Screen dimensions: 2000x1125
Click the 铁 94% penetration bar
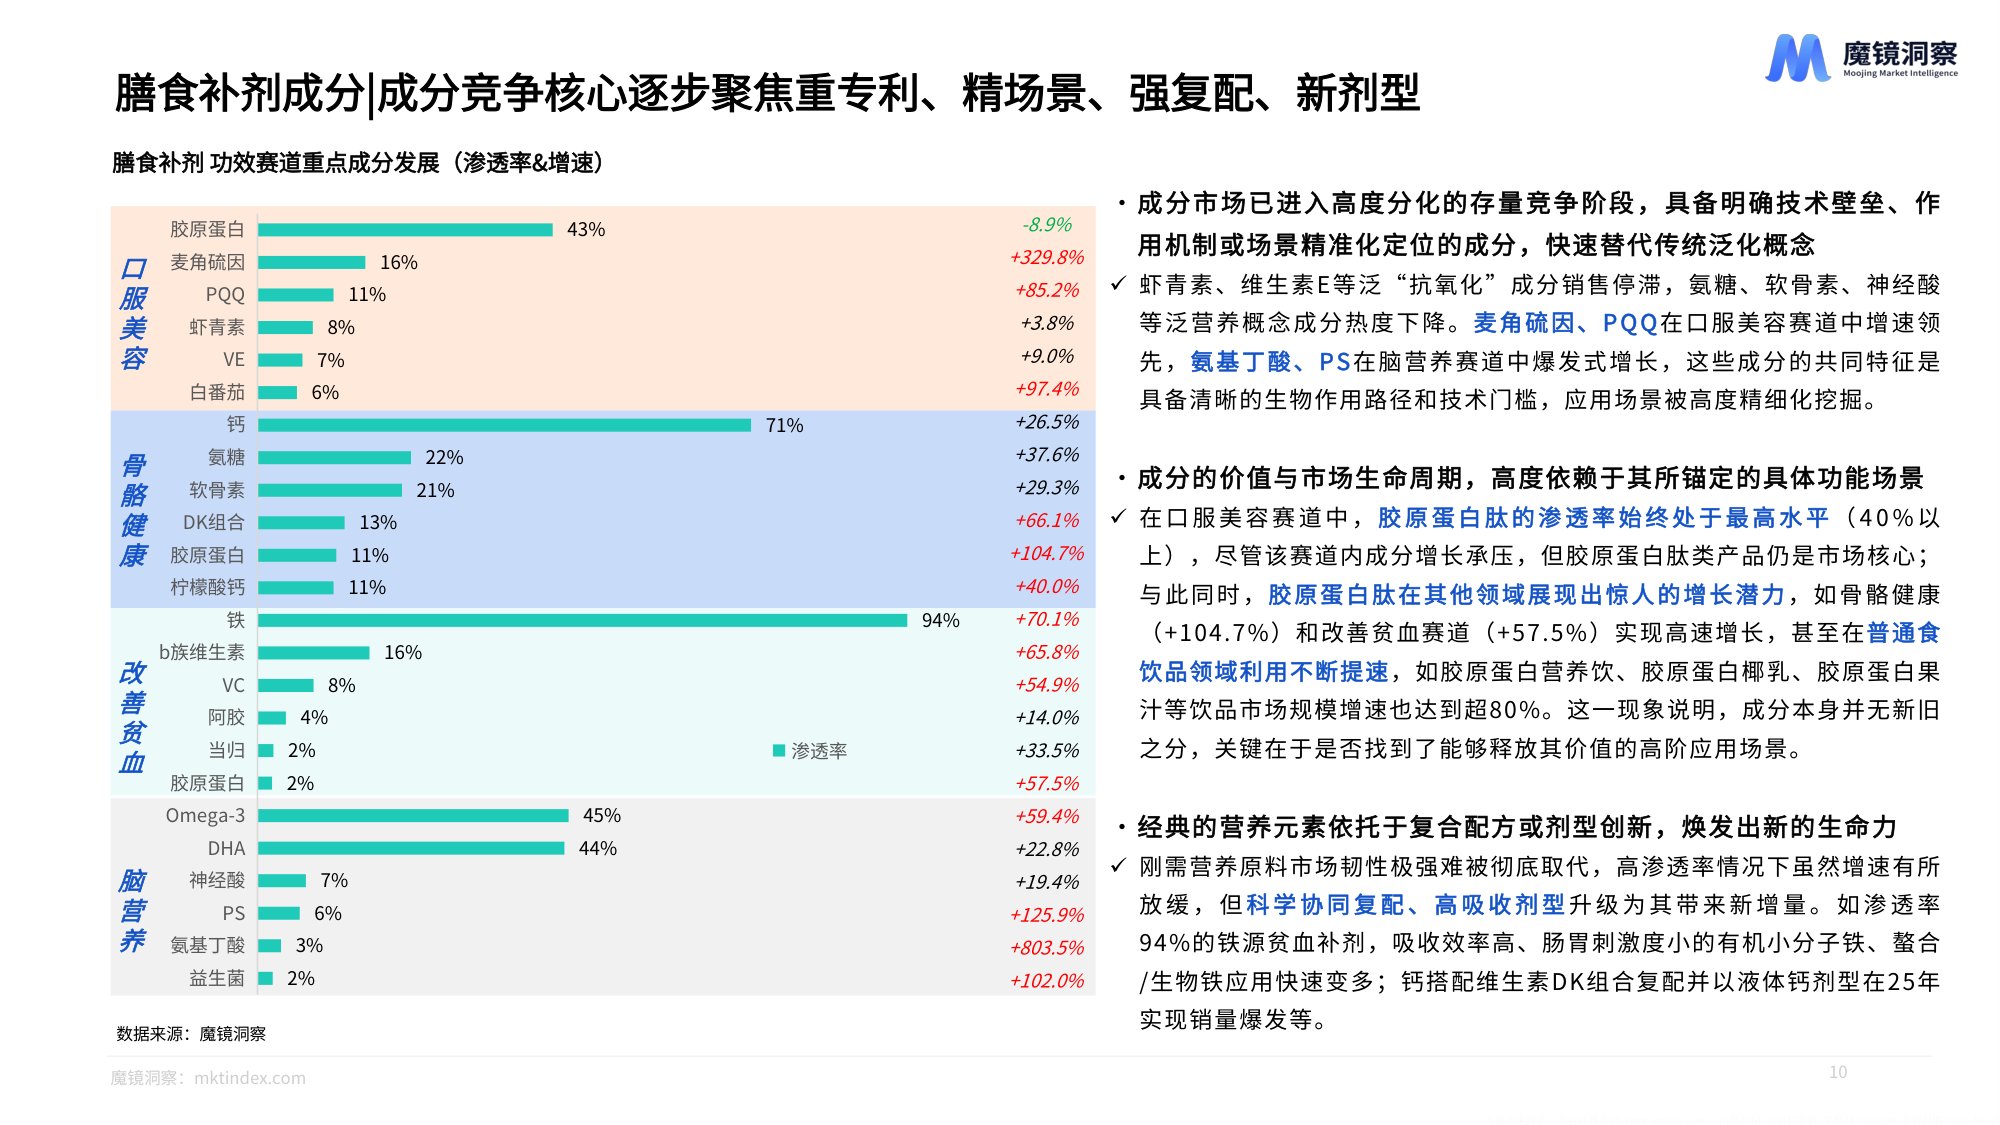click(582, 620)
